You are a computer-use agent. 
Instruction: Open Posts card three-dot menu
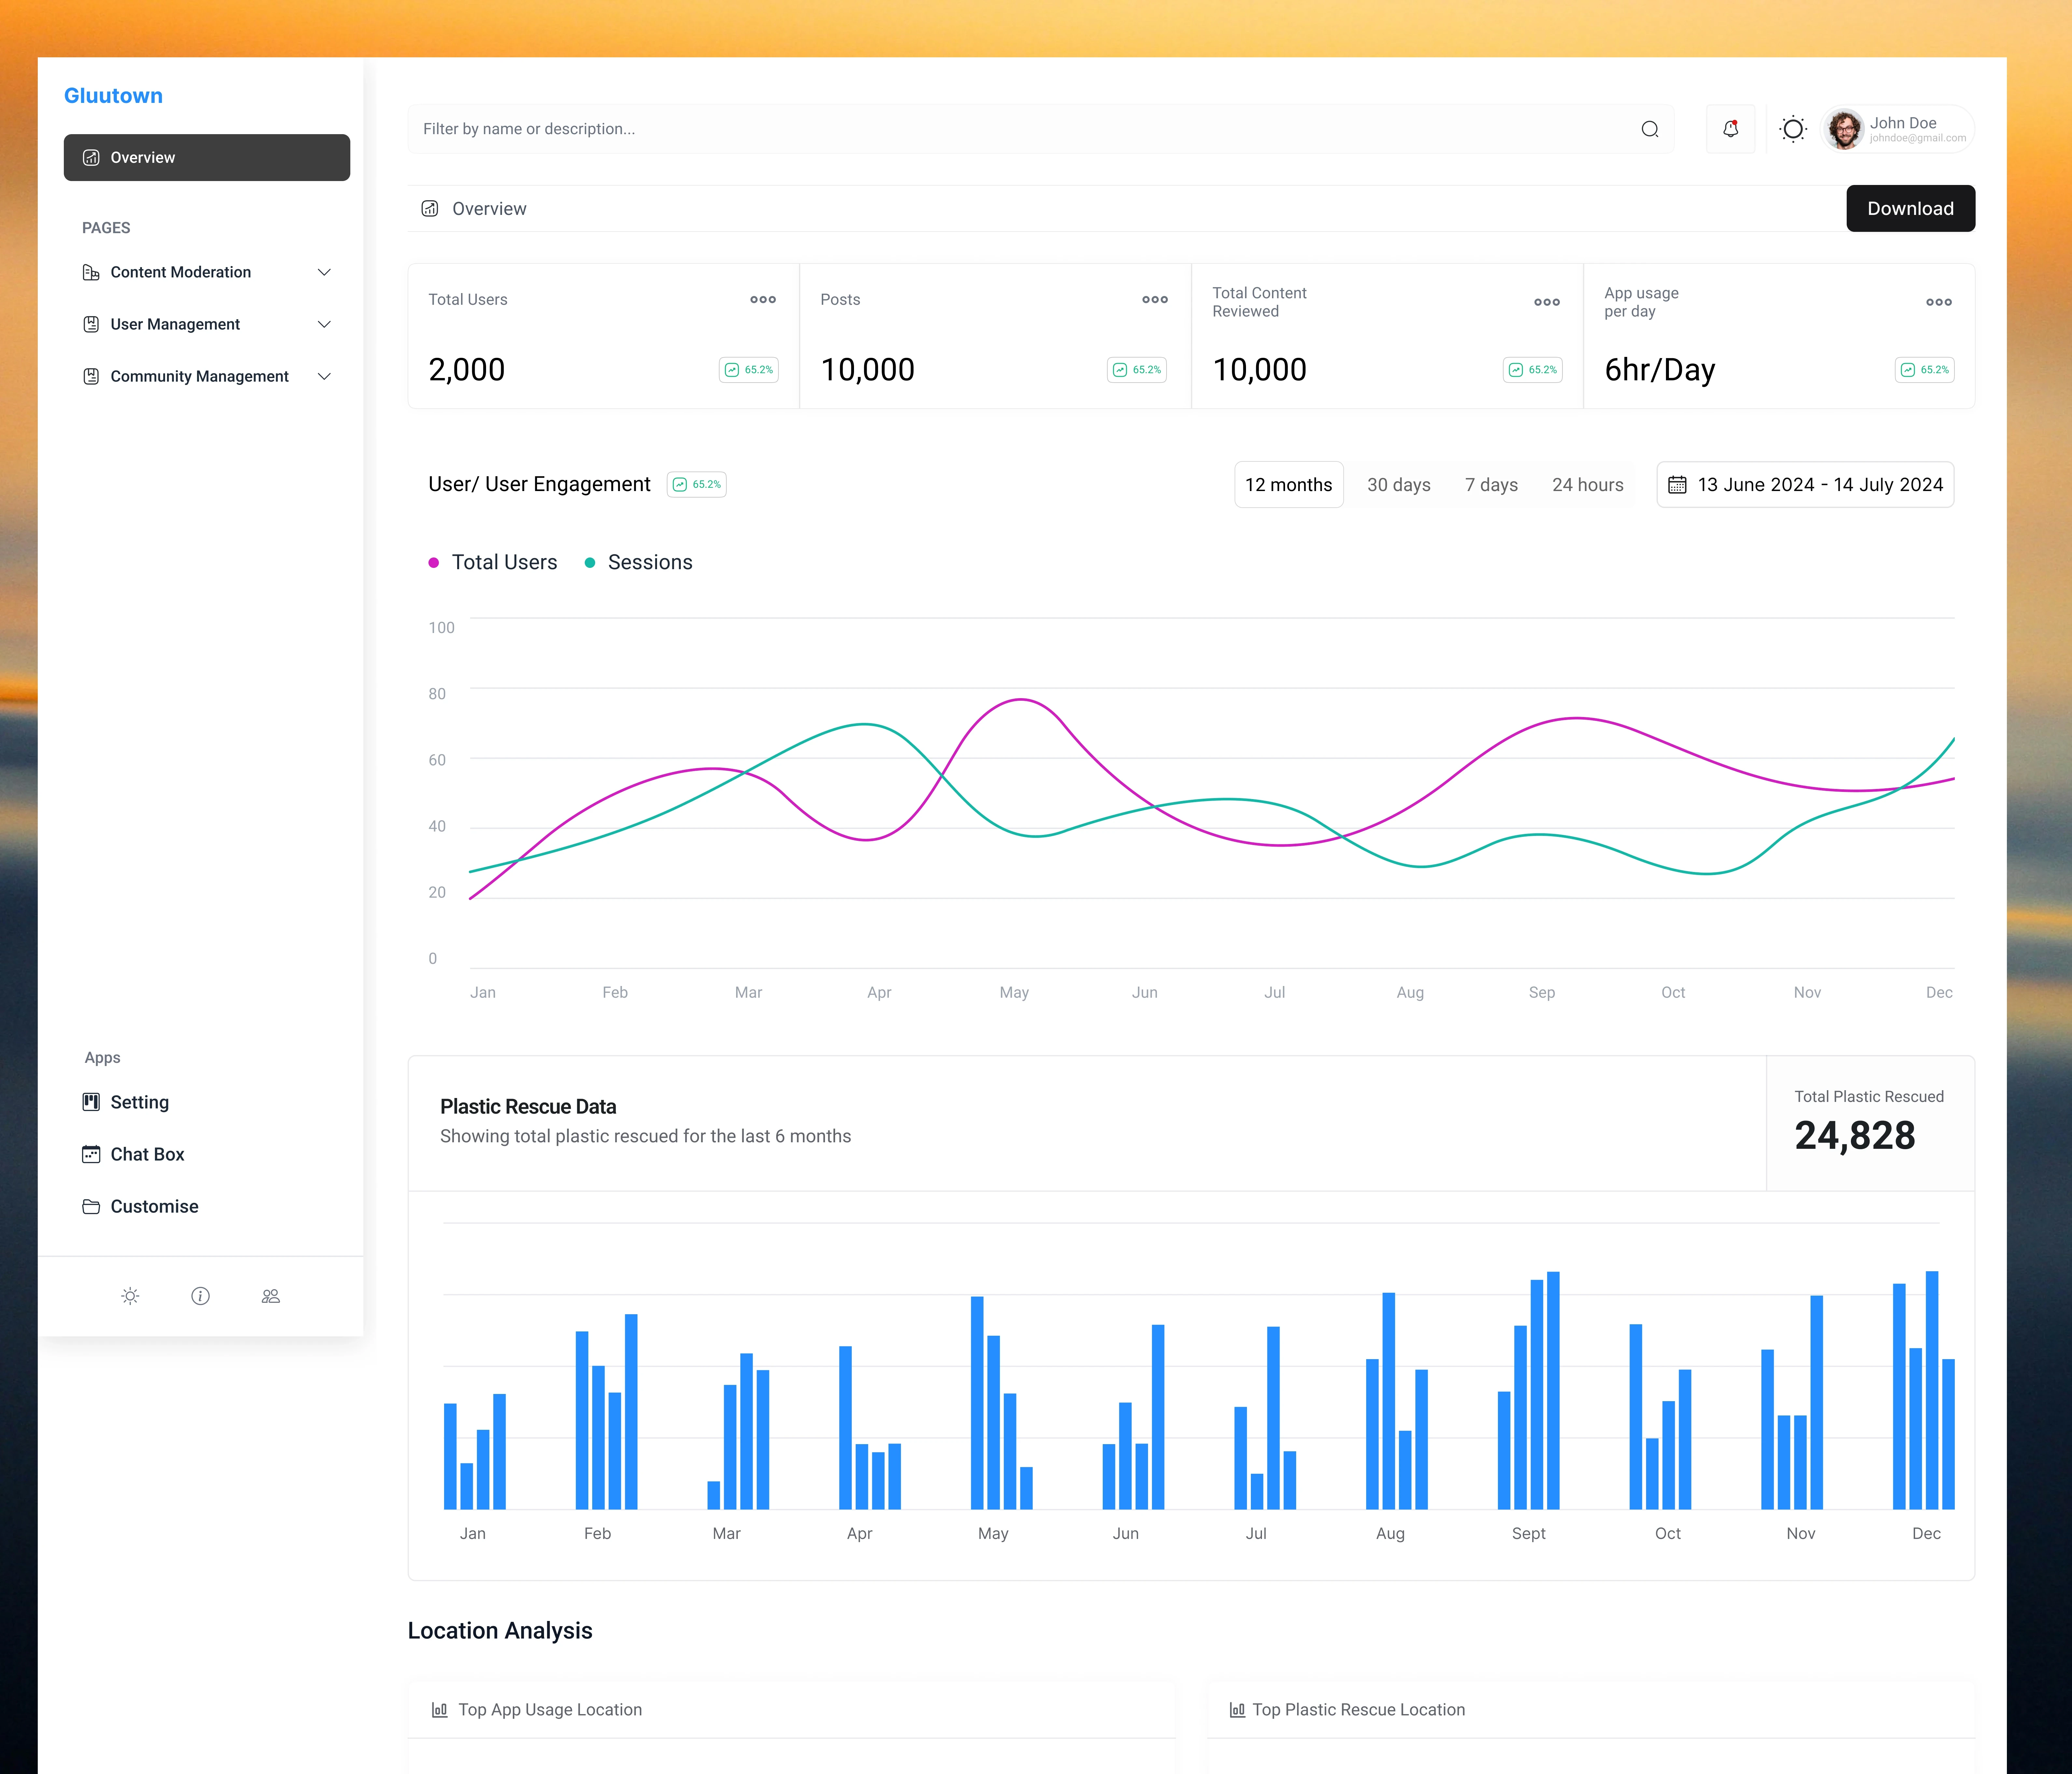pyautogui.click(x=1155, y=299)
